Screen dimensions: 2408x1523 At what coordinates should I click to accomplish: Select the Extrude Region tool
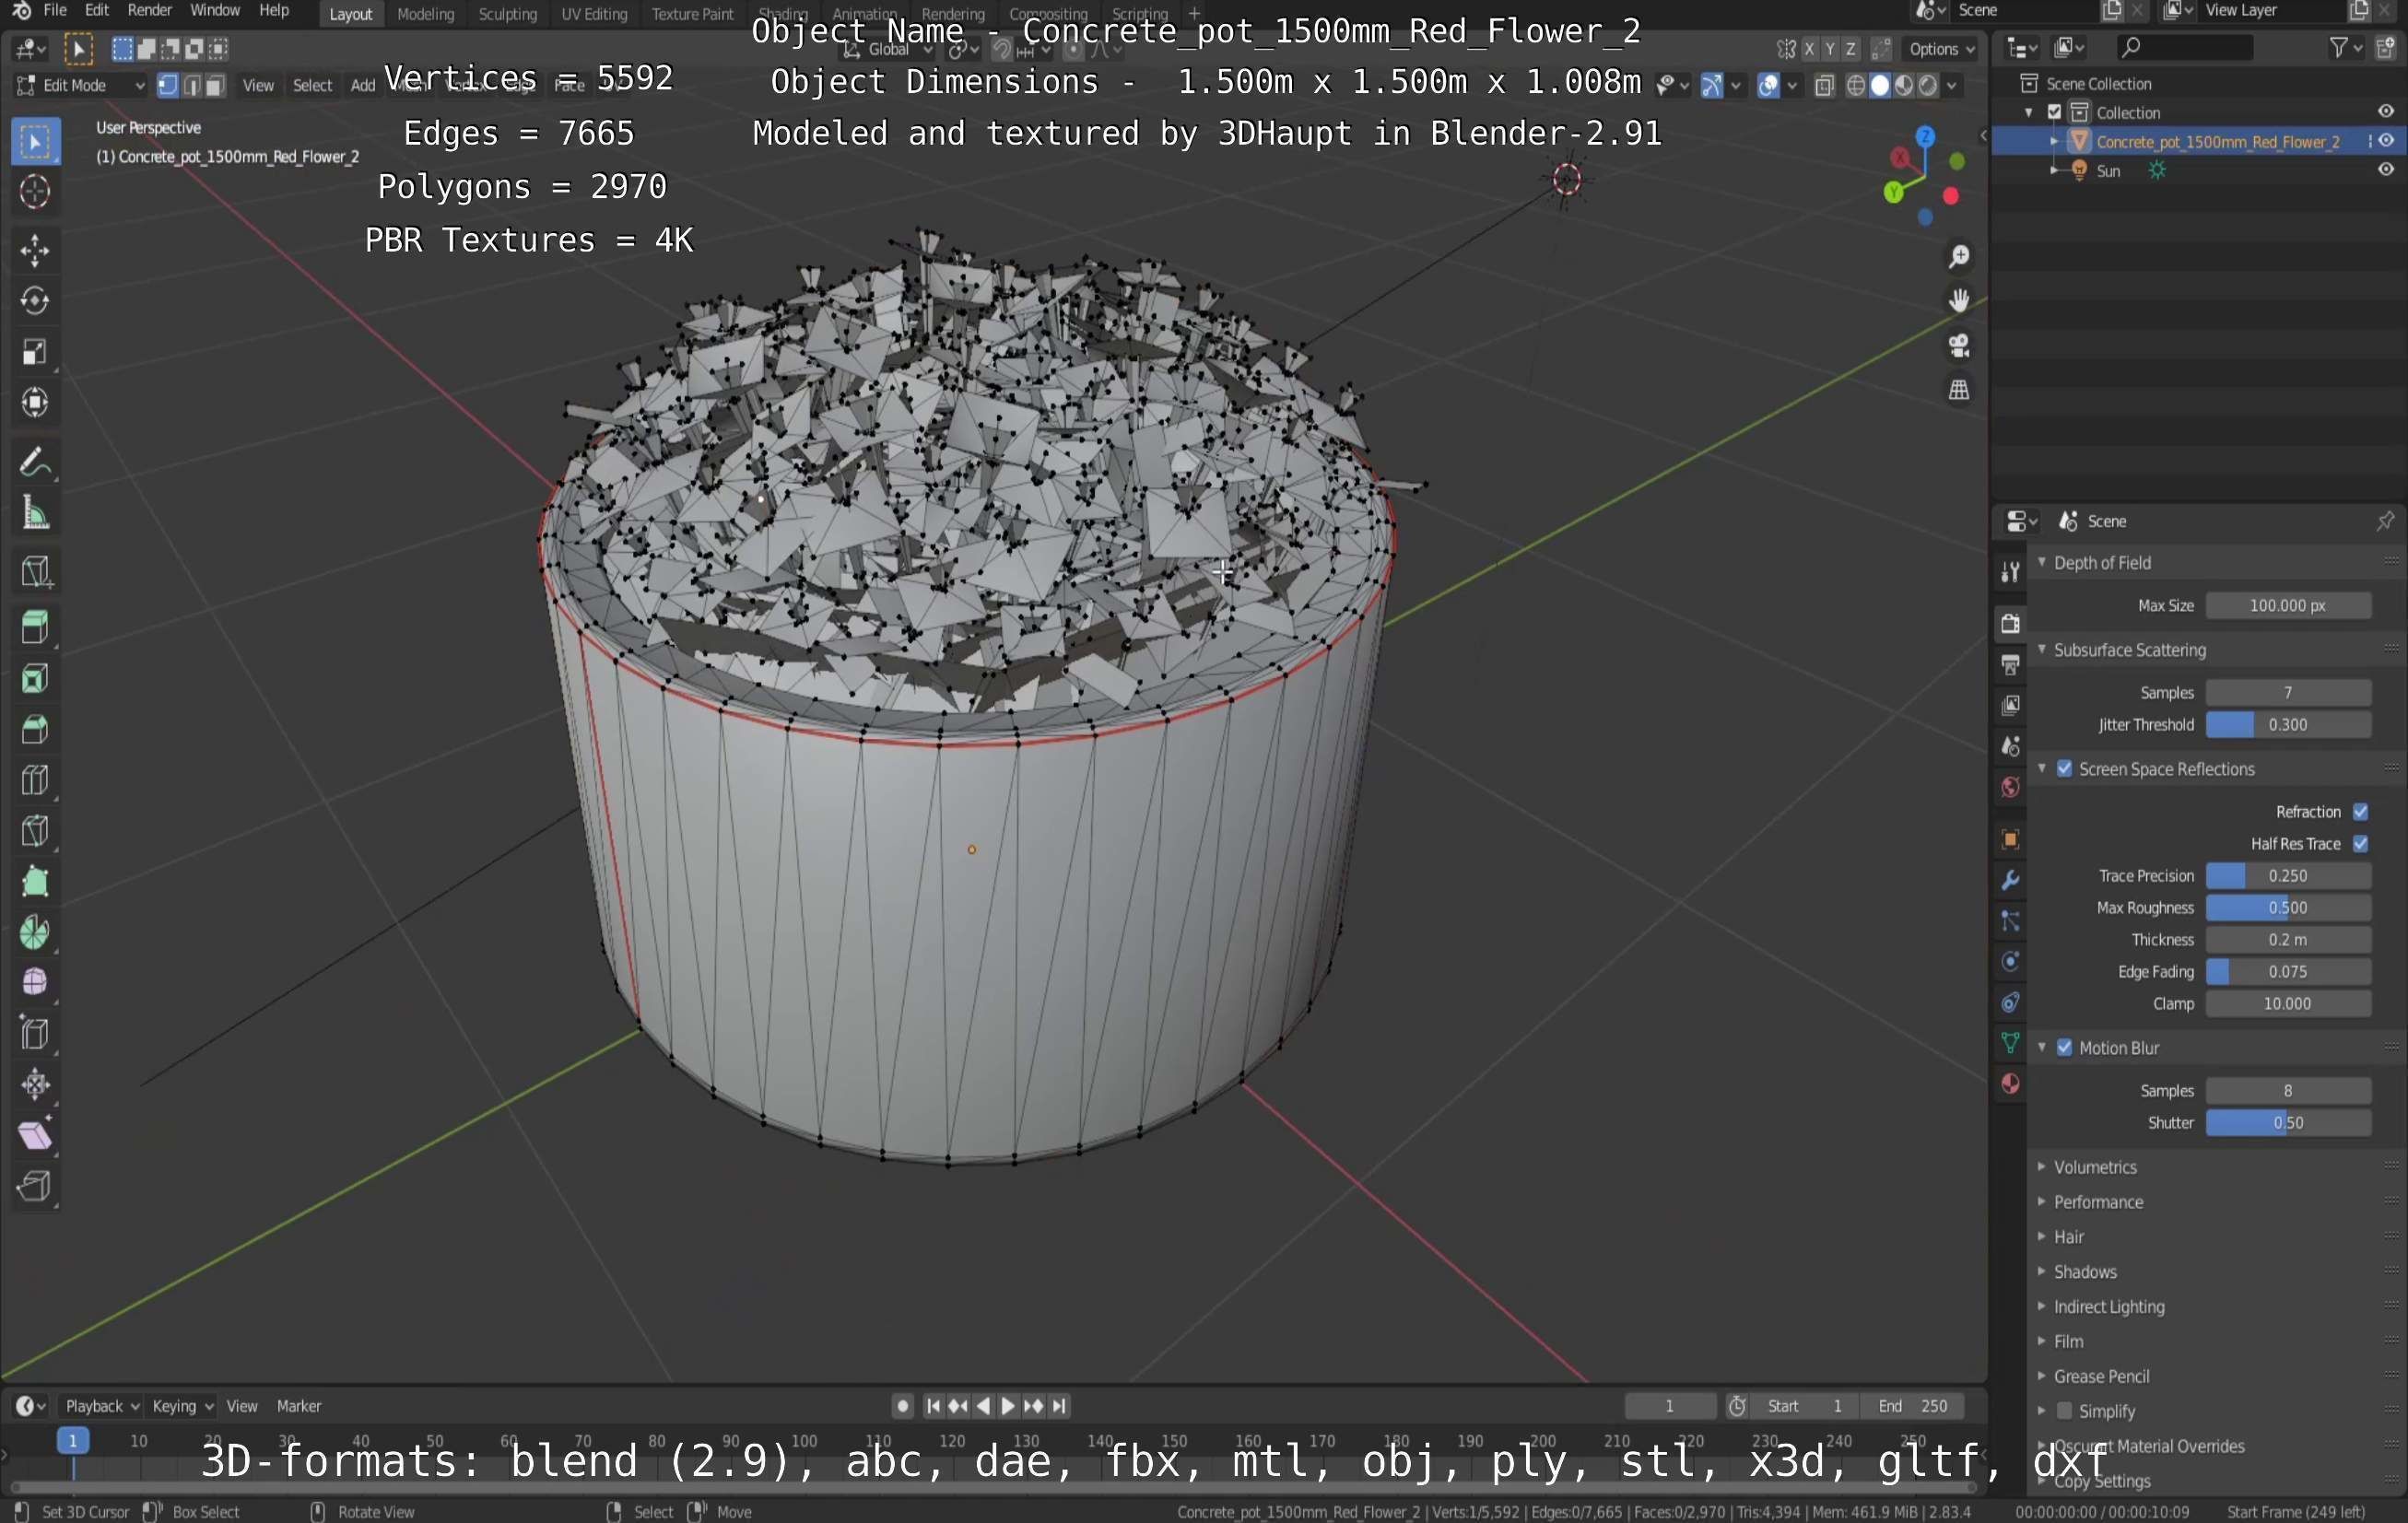35,628
